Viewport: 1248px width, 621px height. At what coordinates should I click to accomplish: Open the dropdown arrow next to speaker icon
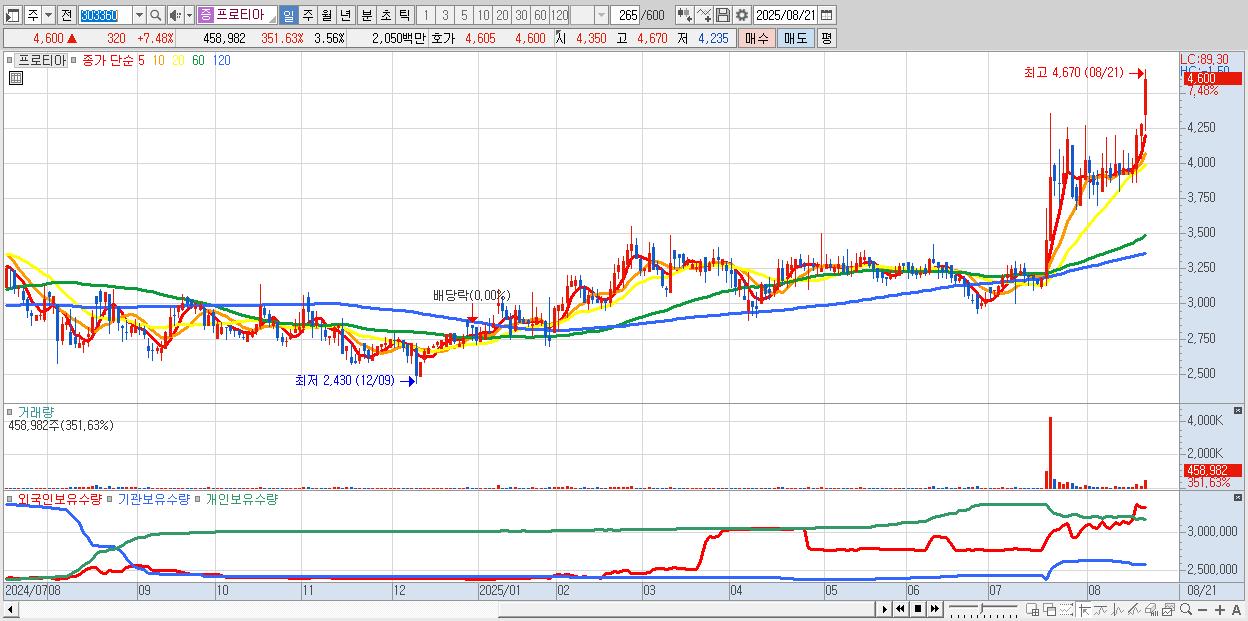click(189, 15)
